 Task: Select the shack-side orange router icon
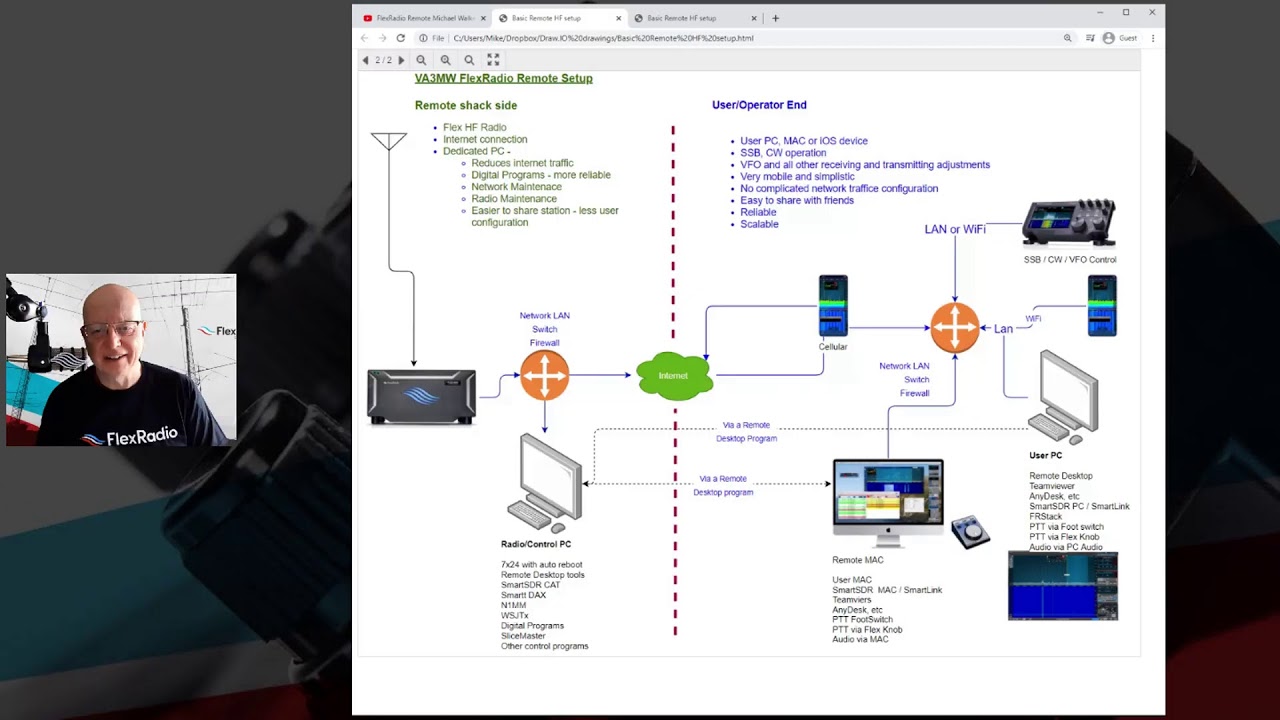(x=544, y=376)
